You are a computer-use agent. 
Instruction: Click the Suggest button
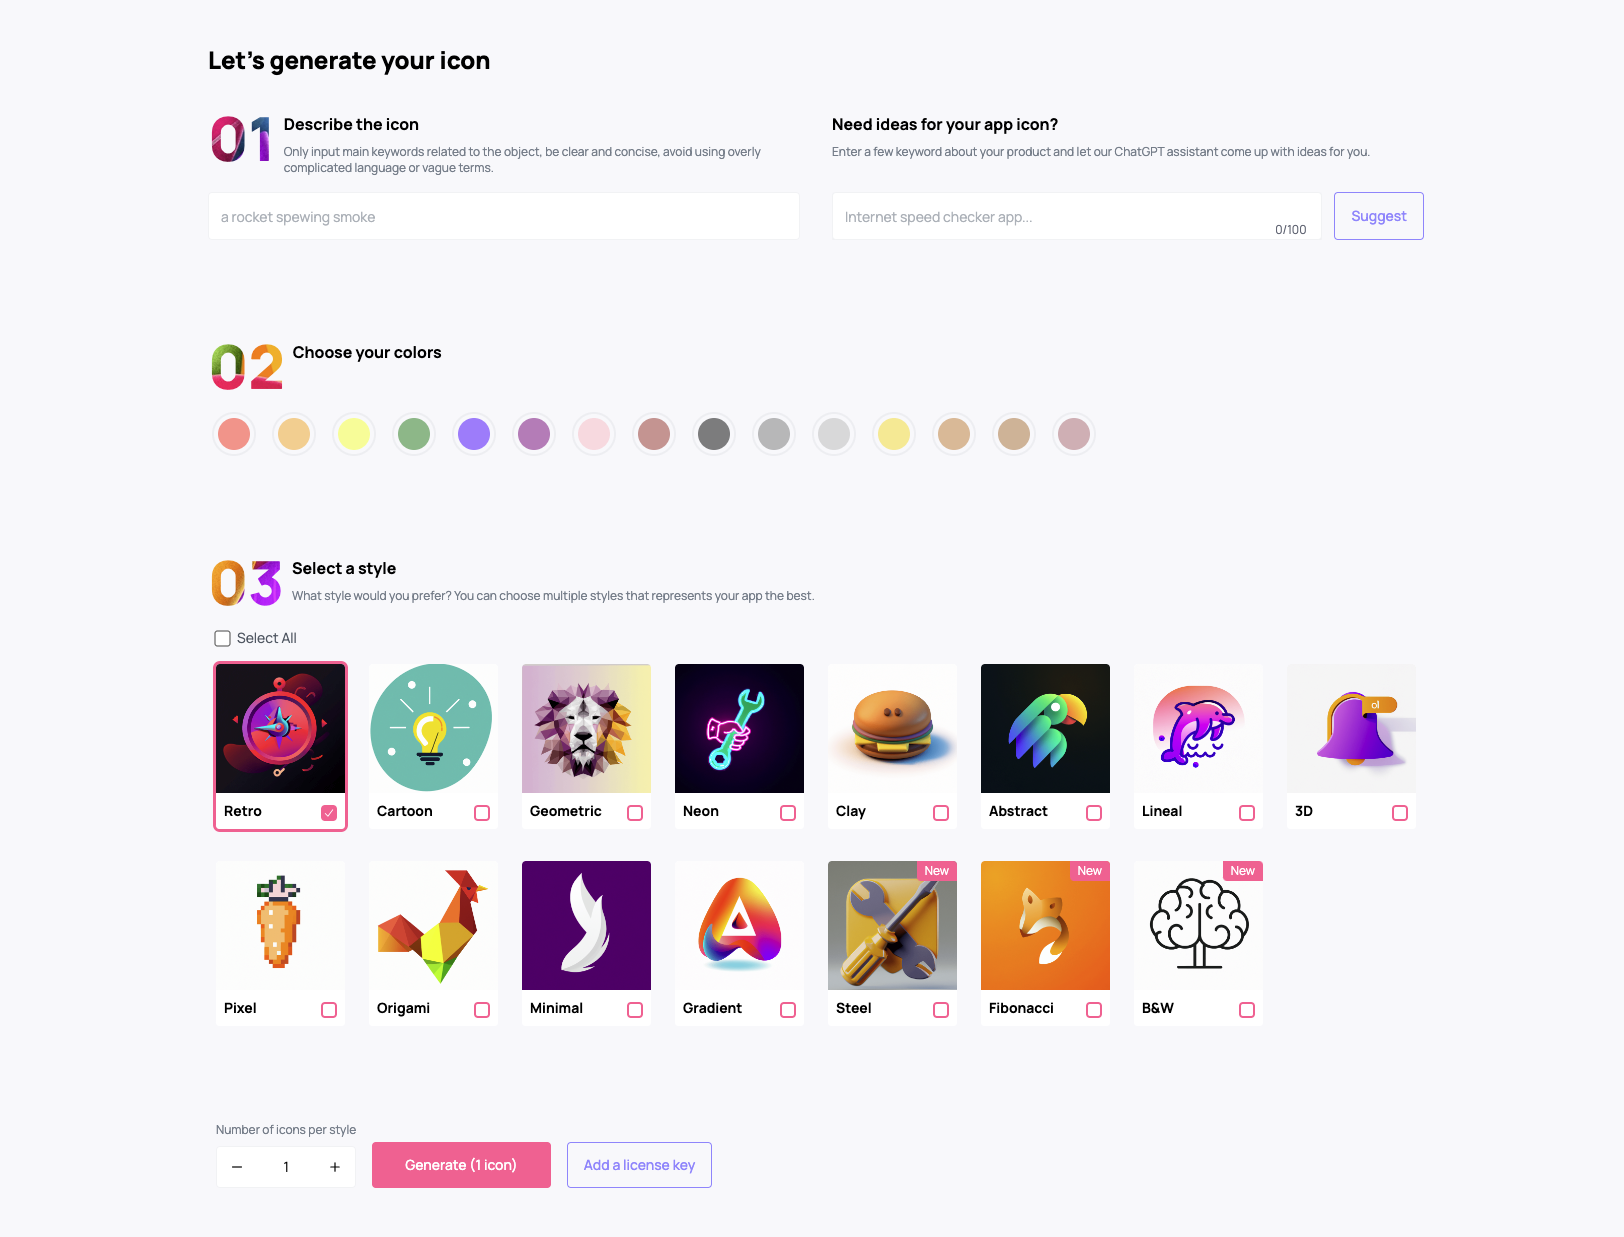tap(1378, 216)
